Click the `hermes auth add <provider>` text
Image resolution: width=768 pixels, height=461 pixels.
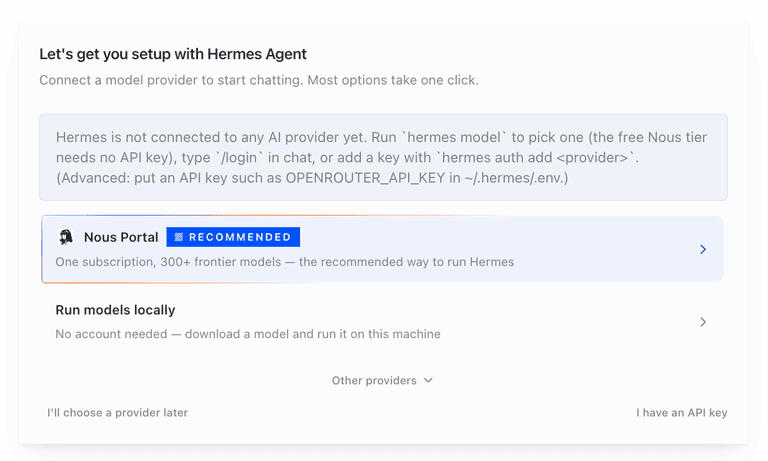coord(537,158)
